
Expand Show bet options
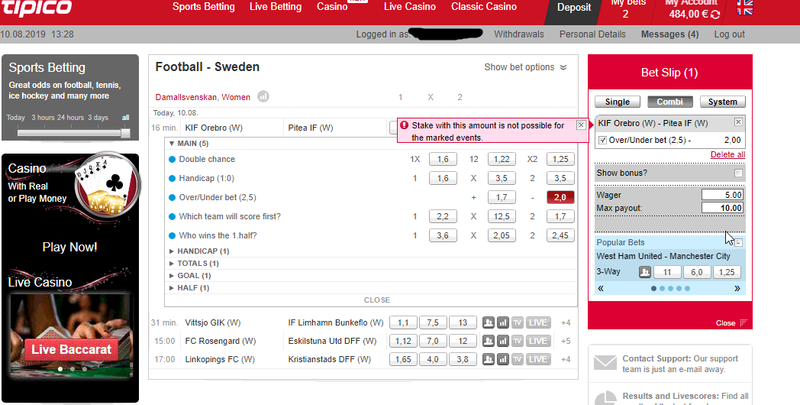tap(525, 67)
